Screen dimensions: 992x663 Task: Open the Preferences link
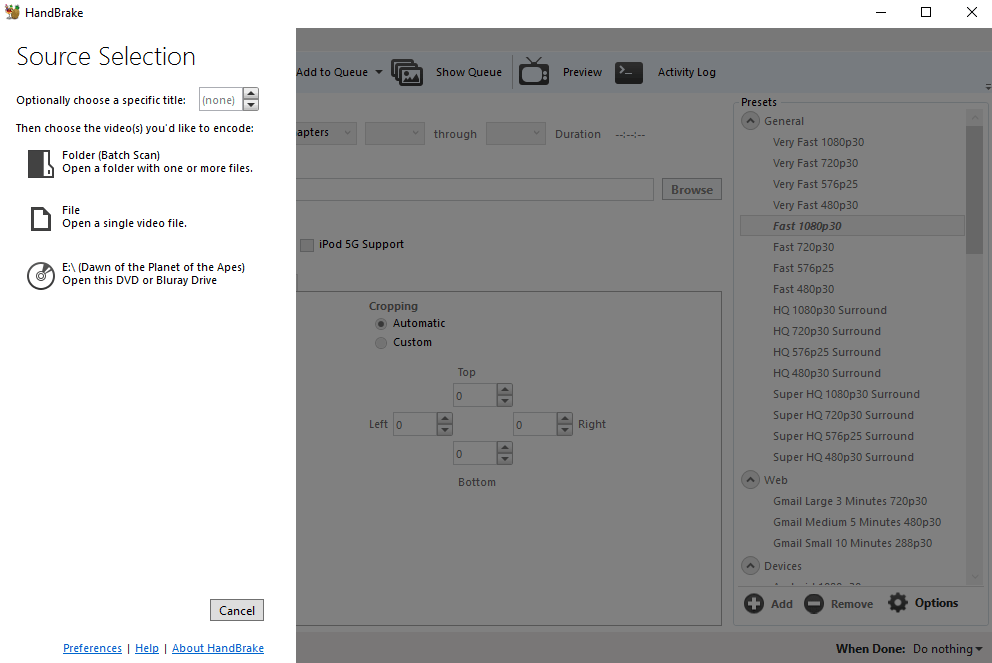point(92,648)
